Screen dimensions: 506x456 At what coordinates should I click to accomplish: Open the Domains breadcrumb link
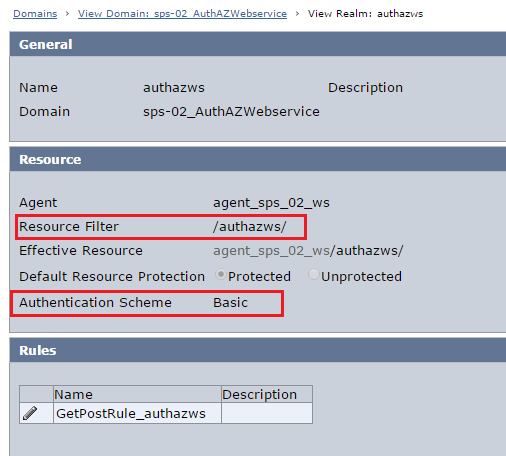coord(35,14)
